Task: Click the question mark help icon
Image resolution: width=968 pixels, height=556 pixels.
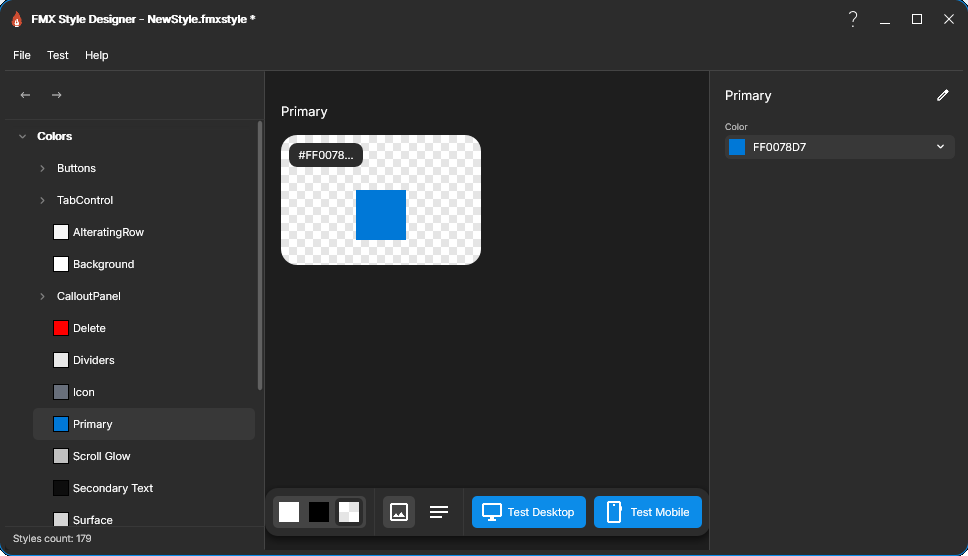Action: tap(853, 19)
